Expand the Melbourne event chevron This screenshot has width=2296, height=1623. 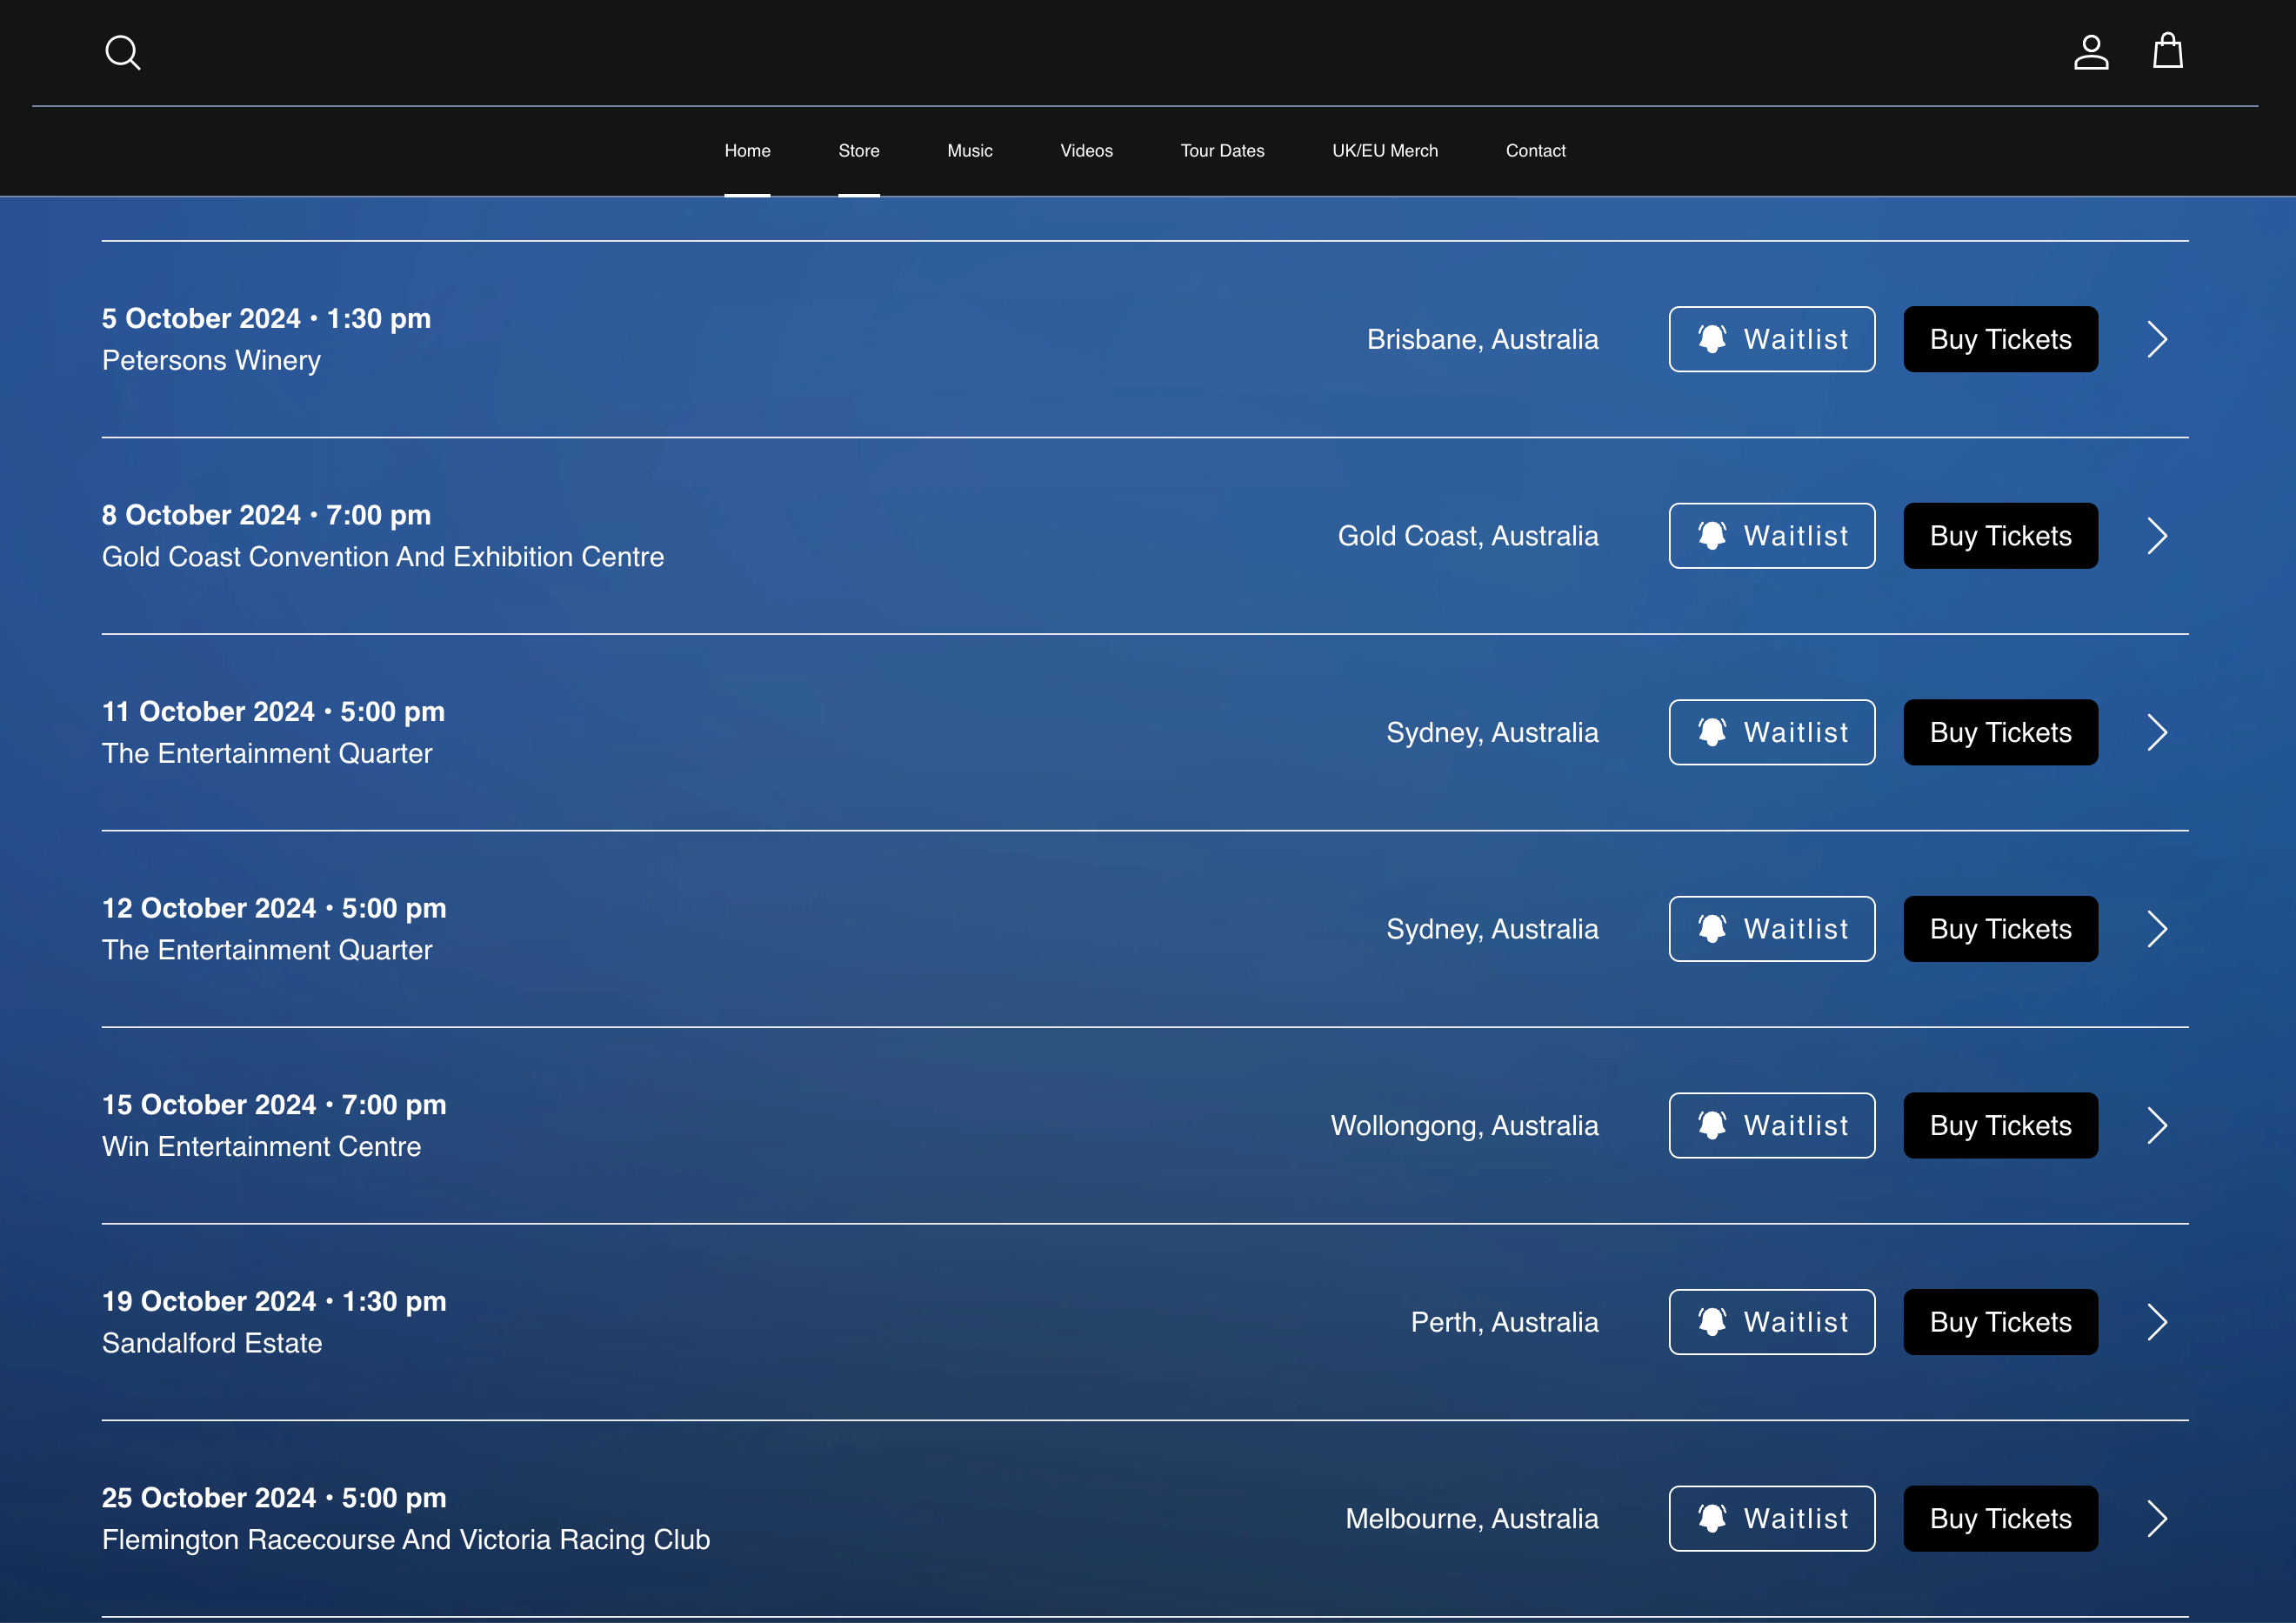point(2157,1518)
